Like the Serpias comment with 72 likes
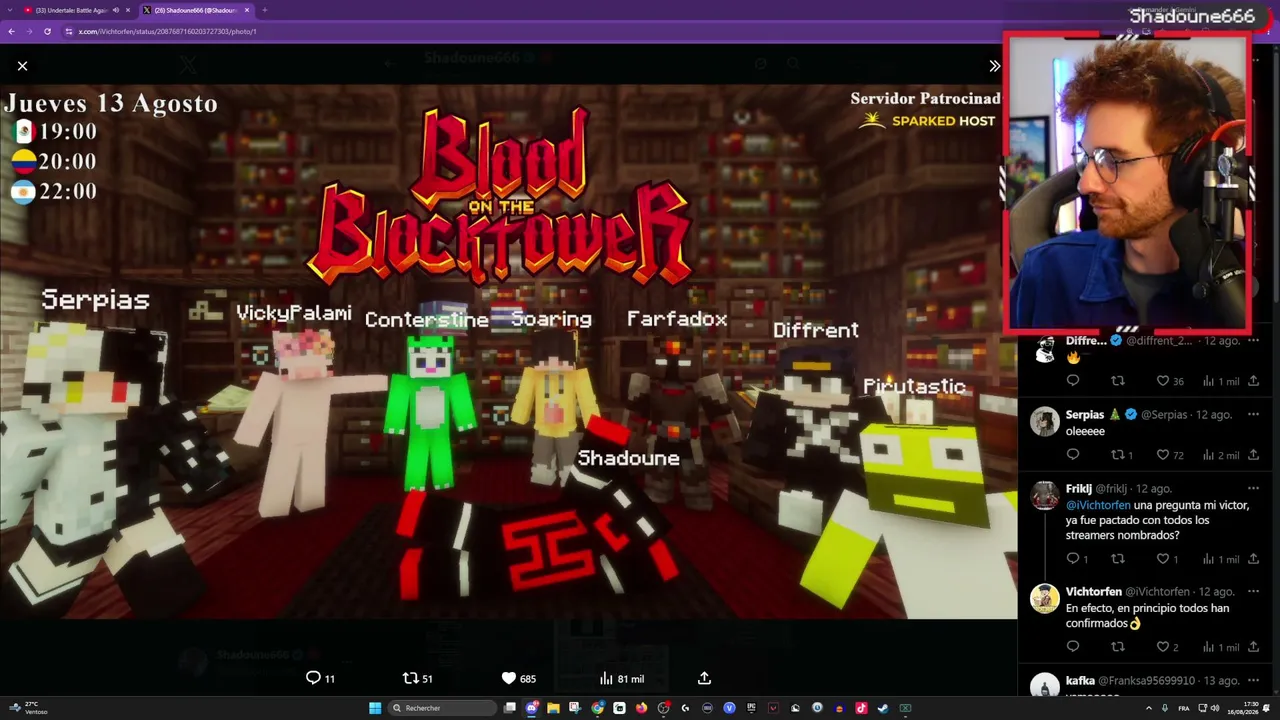The width and height of the screenshot is (1280, 720). [x=1170, y=455]
